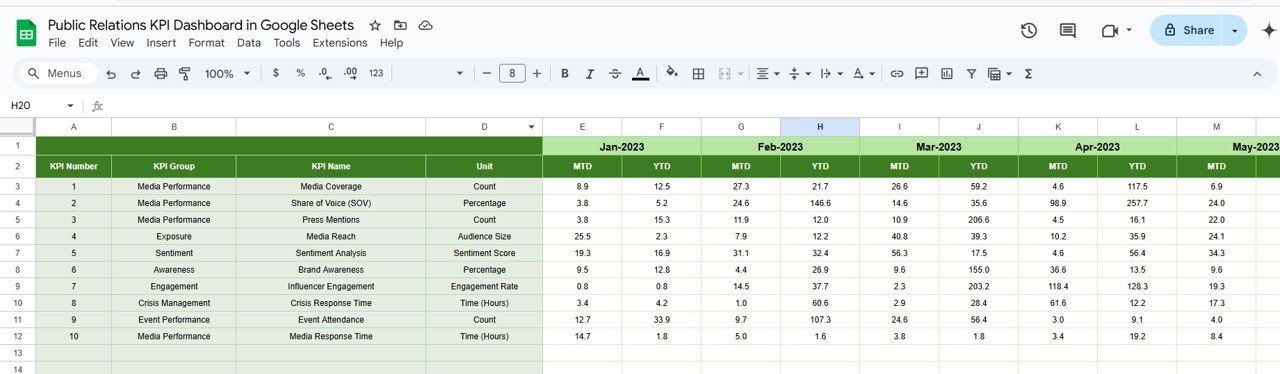Click the document title text

pos(201,25)
